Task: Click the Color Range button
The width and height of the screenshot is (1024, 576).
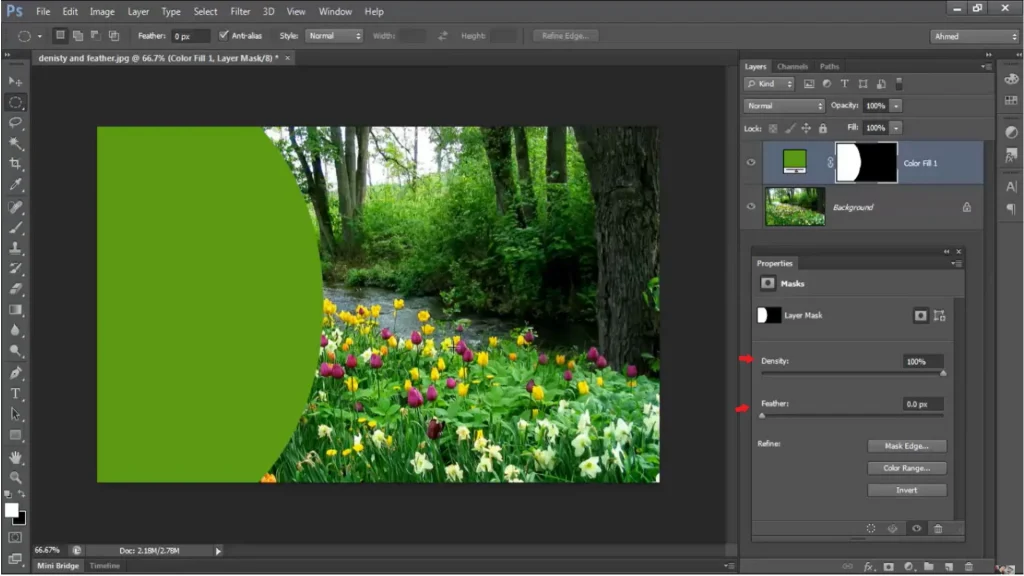Action: coord(906,468)
